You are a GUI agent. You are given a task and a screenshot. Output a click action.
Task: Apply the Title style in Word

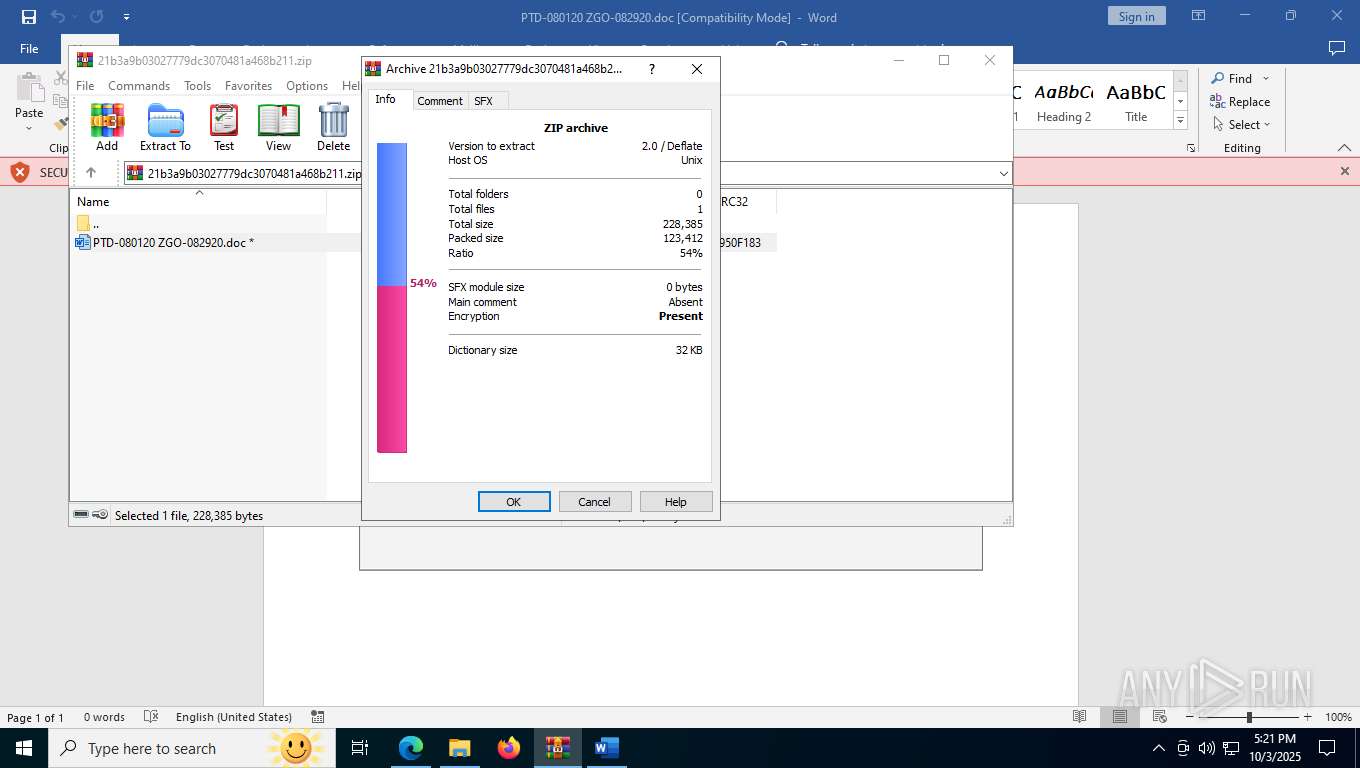coord(1136,103)
